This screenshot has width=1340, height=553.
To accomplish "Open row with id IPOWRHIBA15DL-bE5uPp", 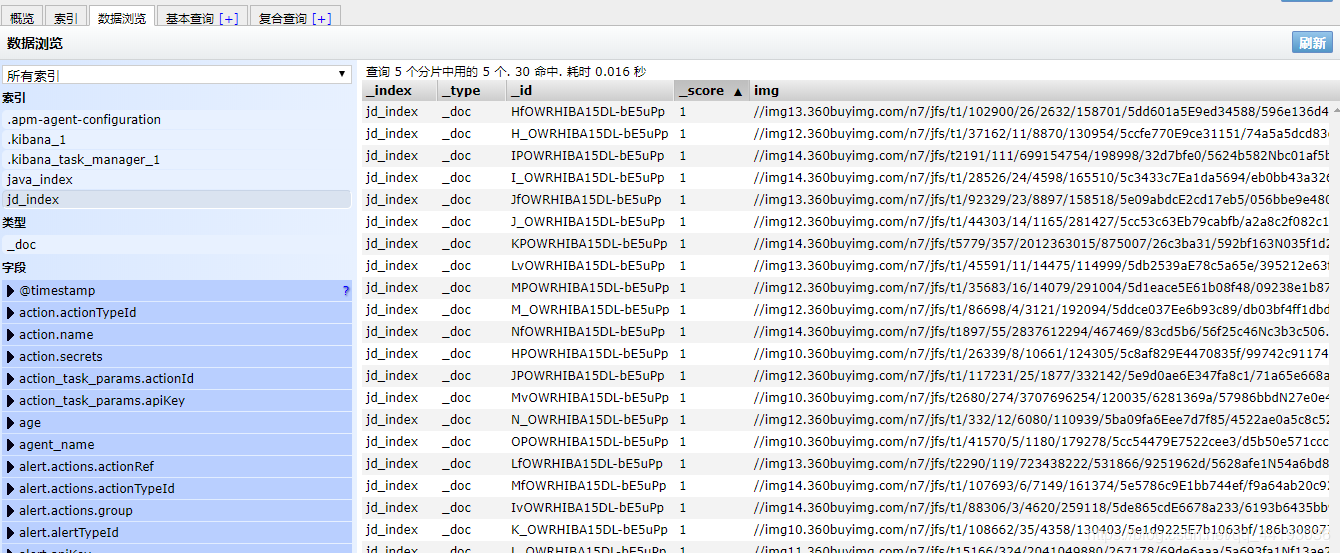I will (850, 155).
